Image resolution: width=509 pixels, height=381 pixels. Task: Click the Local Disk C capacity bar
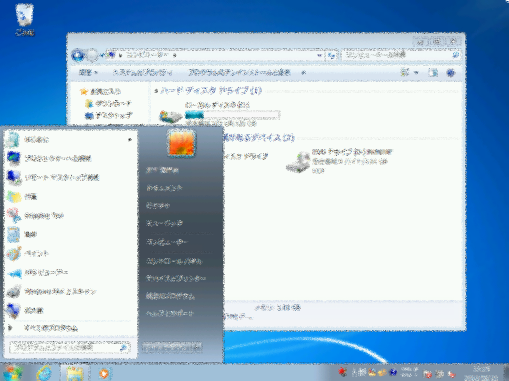pyautogui.click(x=232, y=115)
